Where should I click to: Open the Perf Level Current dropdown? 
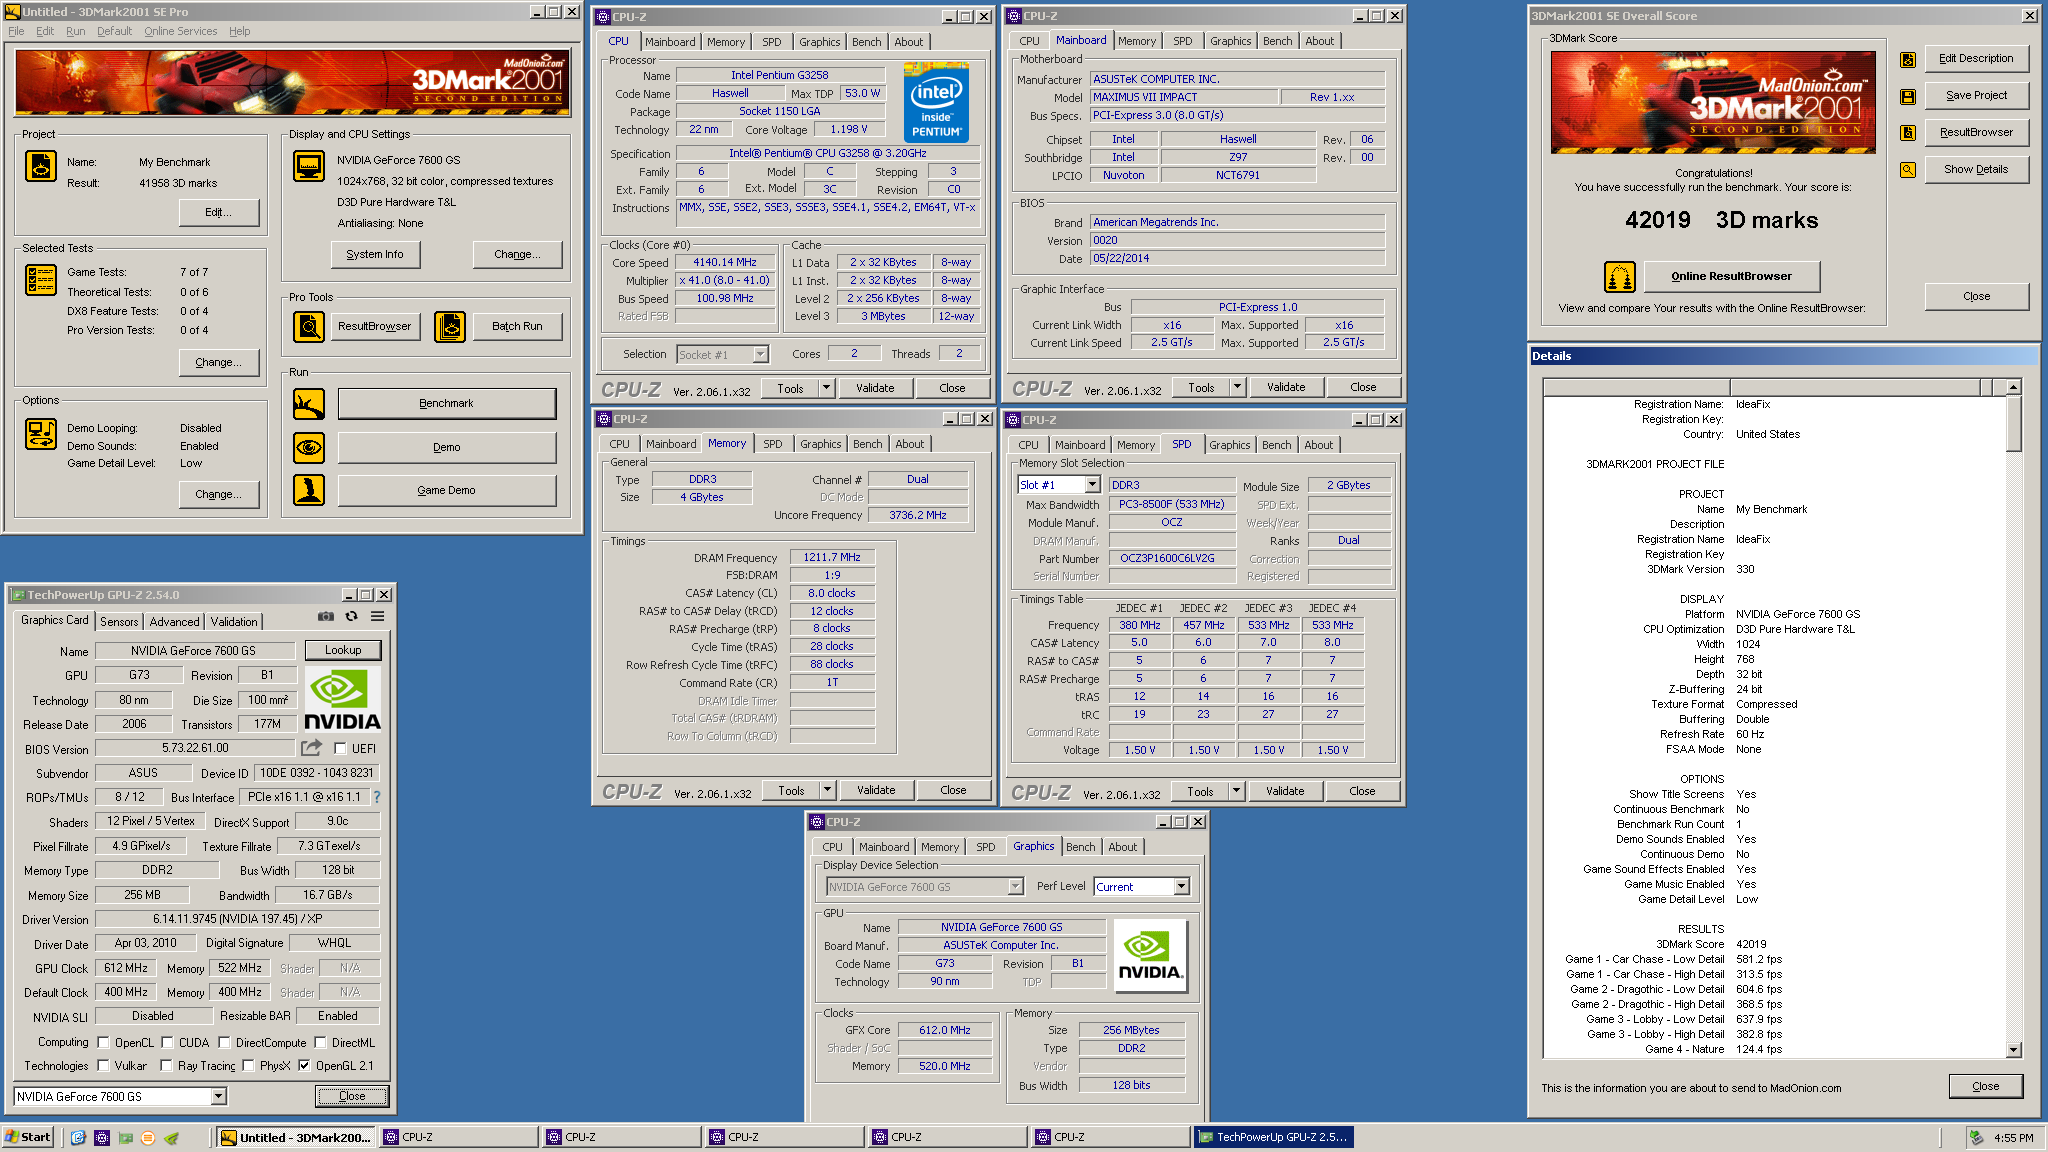(x=1181, y=887)
